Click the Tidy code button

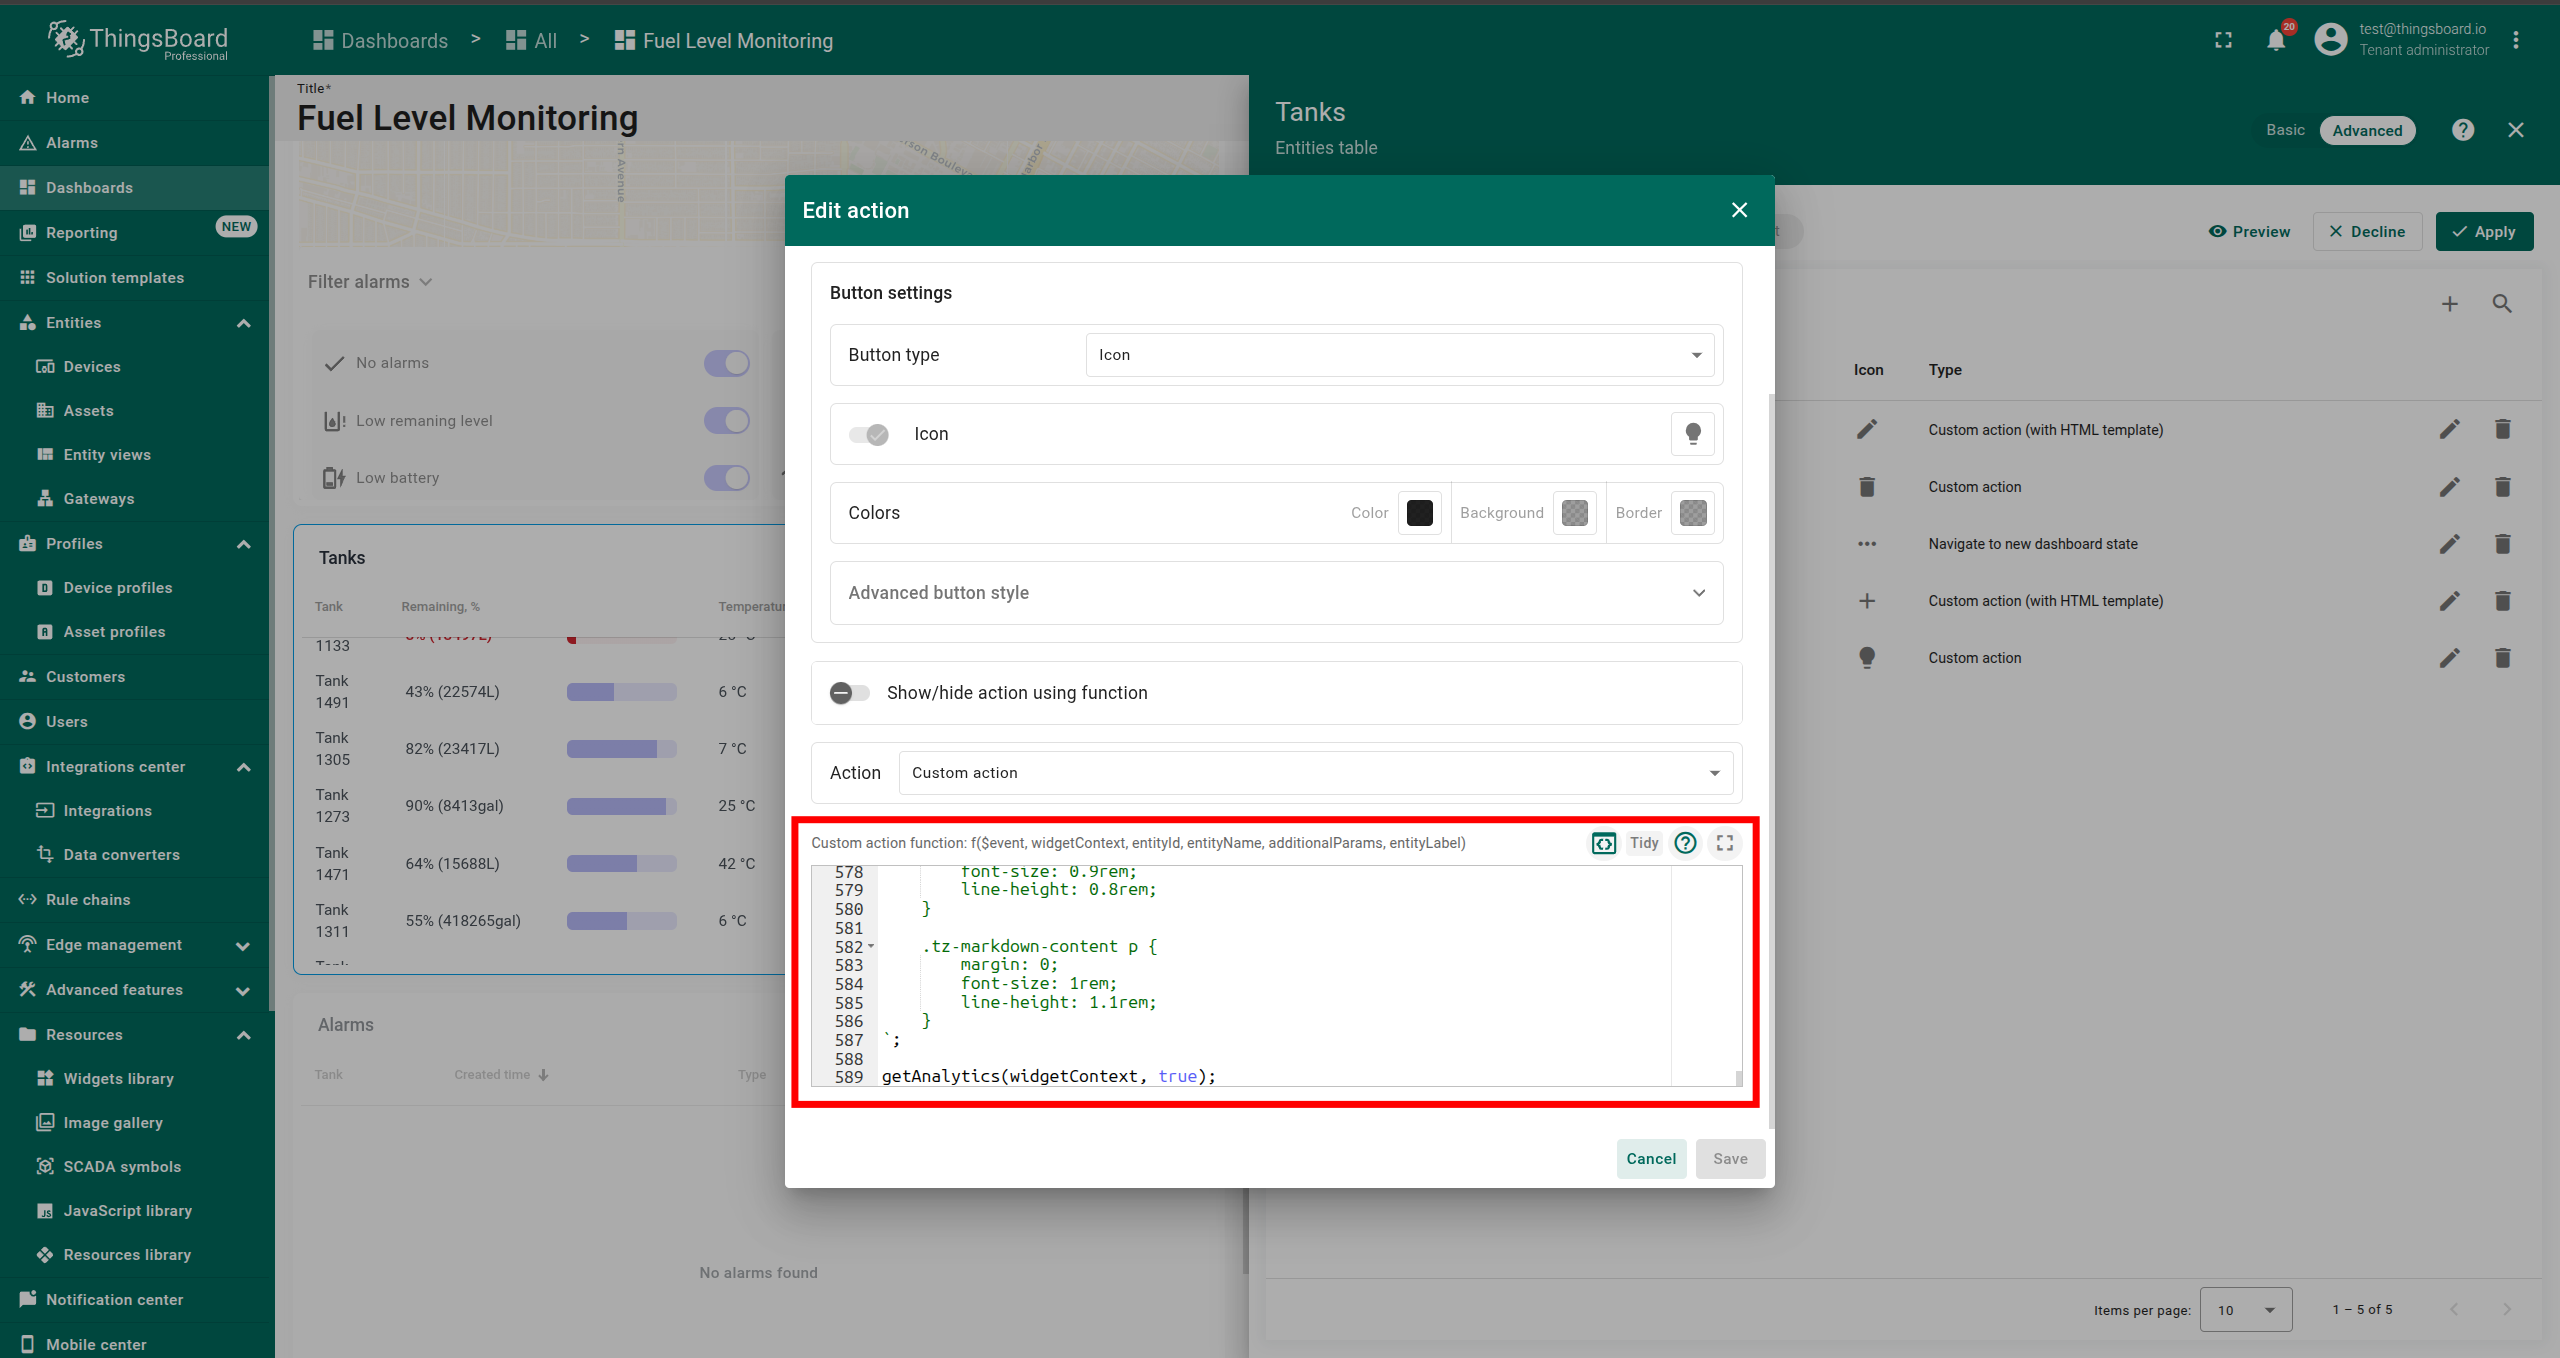pyautogui.click(x=1643, y=843)
